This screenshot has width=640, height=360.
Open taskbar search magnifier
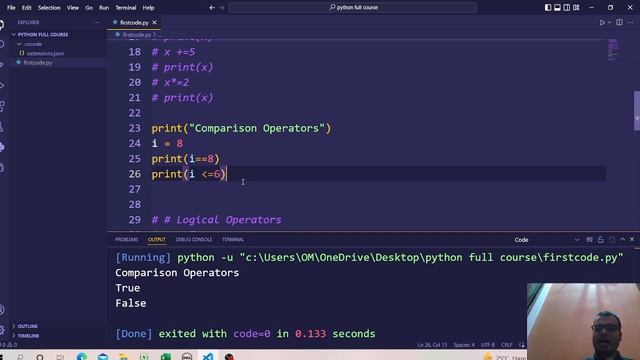click(20, 357)
